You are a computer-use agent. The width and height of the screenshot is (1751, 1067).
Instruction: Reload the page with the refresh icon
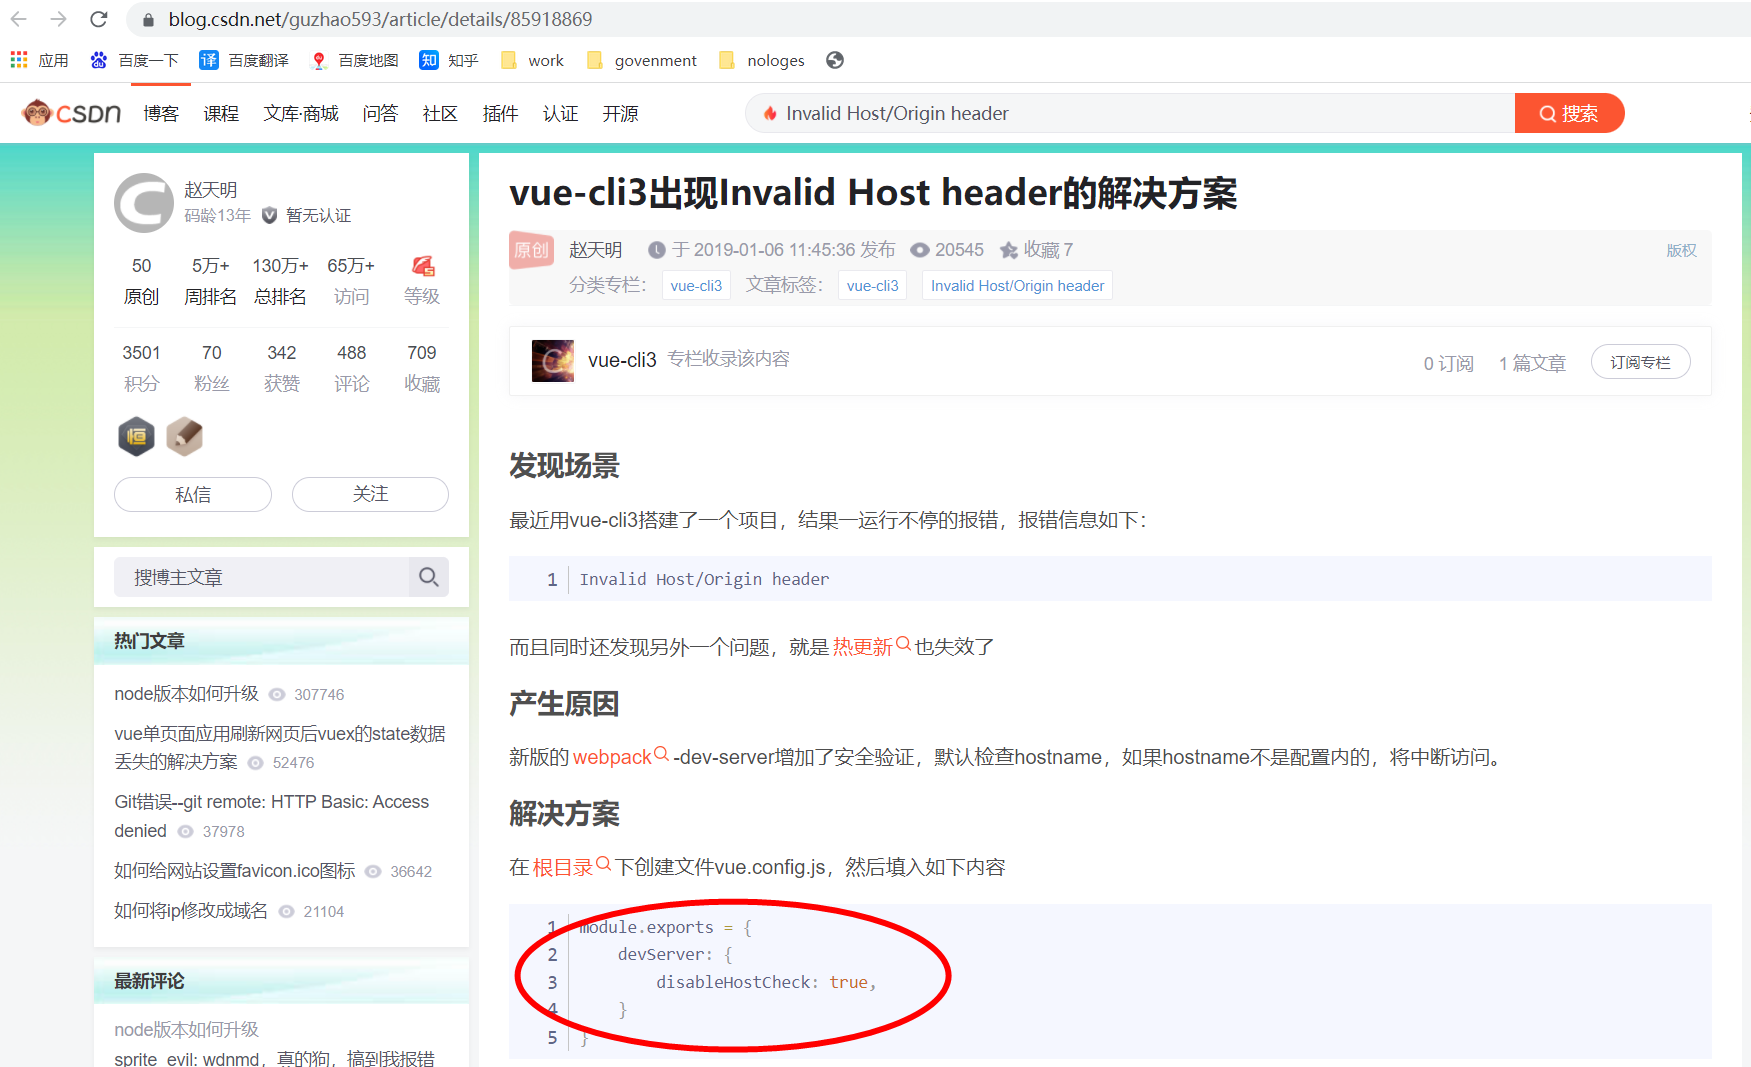(98, 19)
